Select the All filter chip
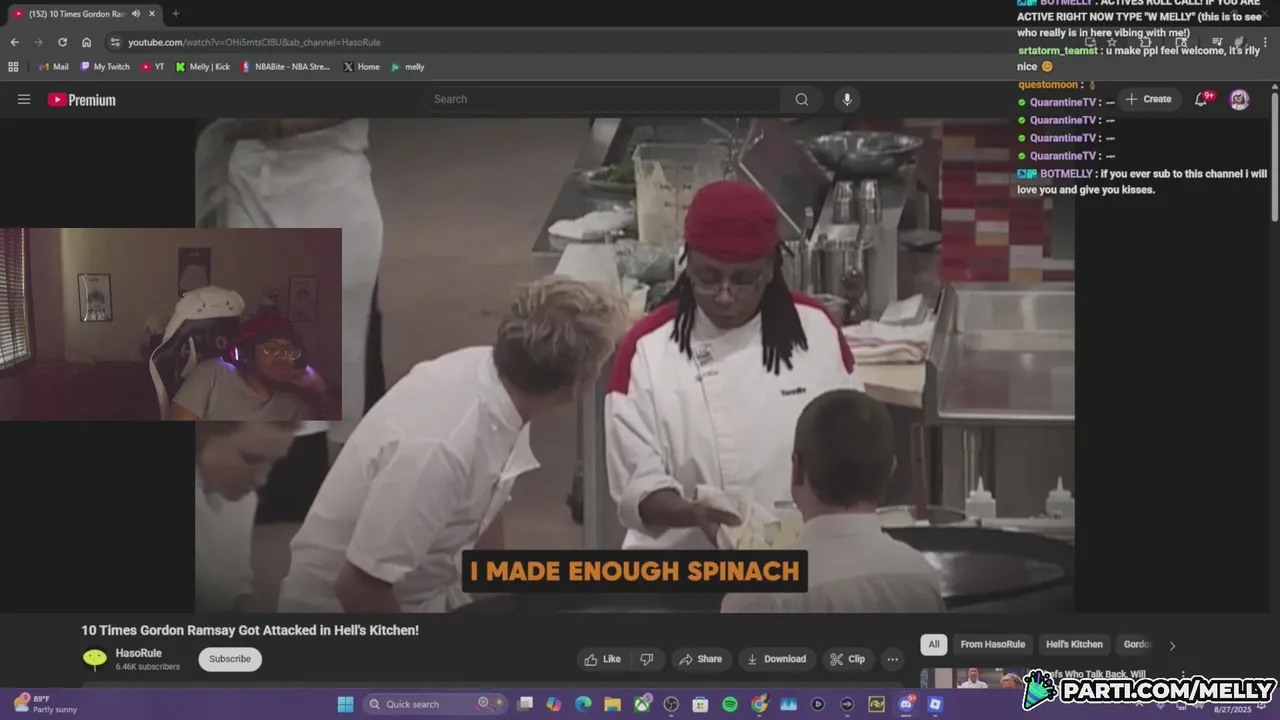 tap(934, 645)
